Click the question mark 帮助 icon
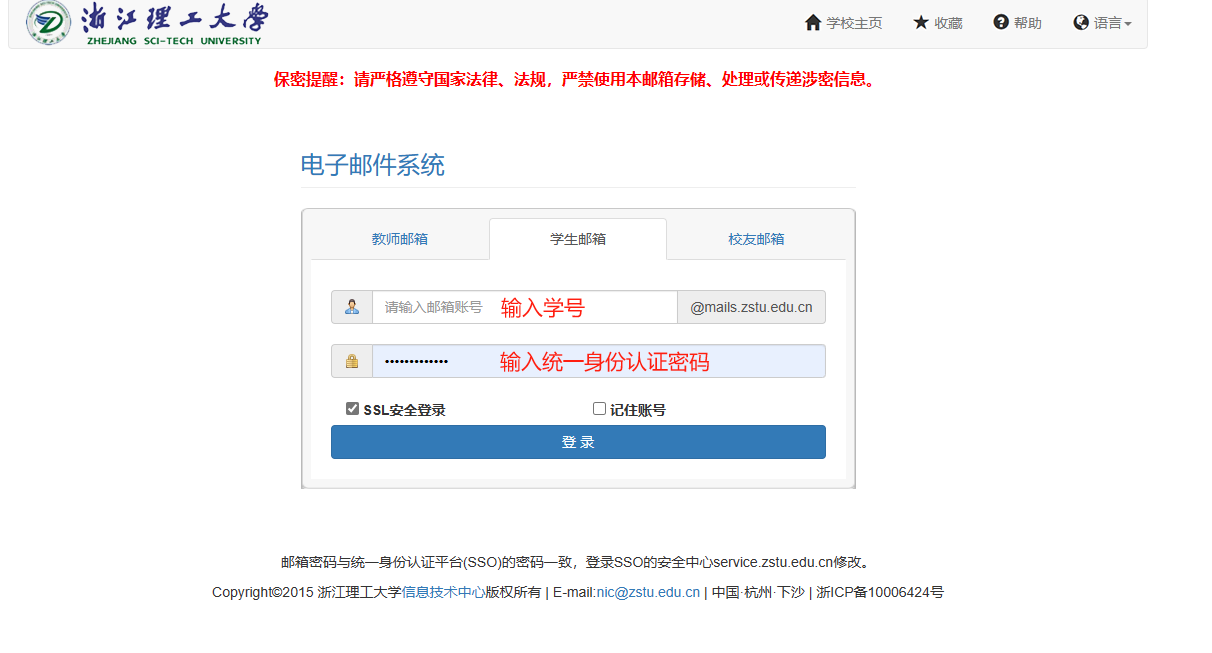This screenshot has width=1212, height=653. tap(1001, 23)
